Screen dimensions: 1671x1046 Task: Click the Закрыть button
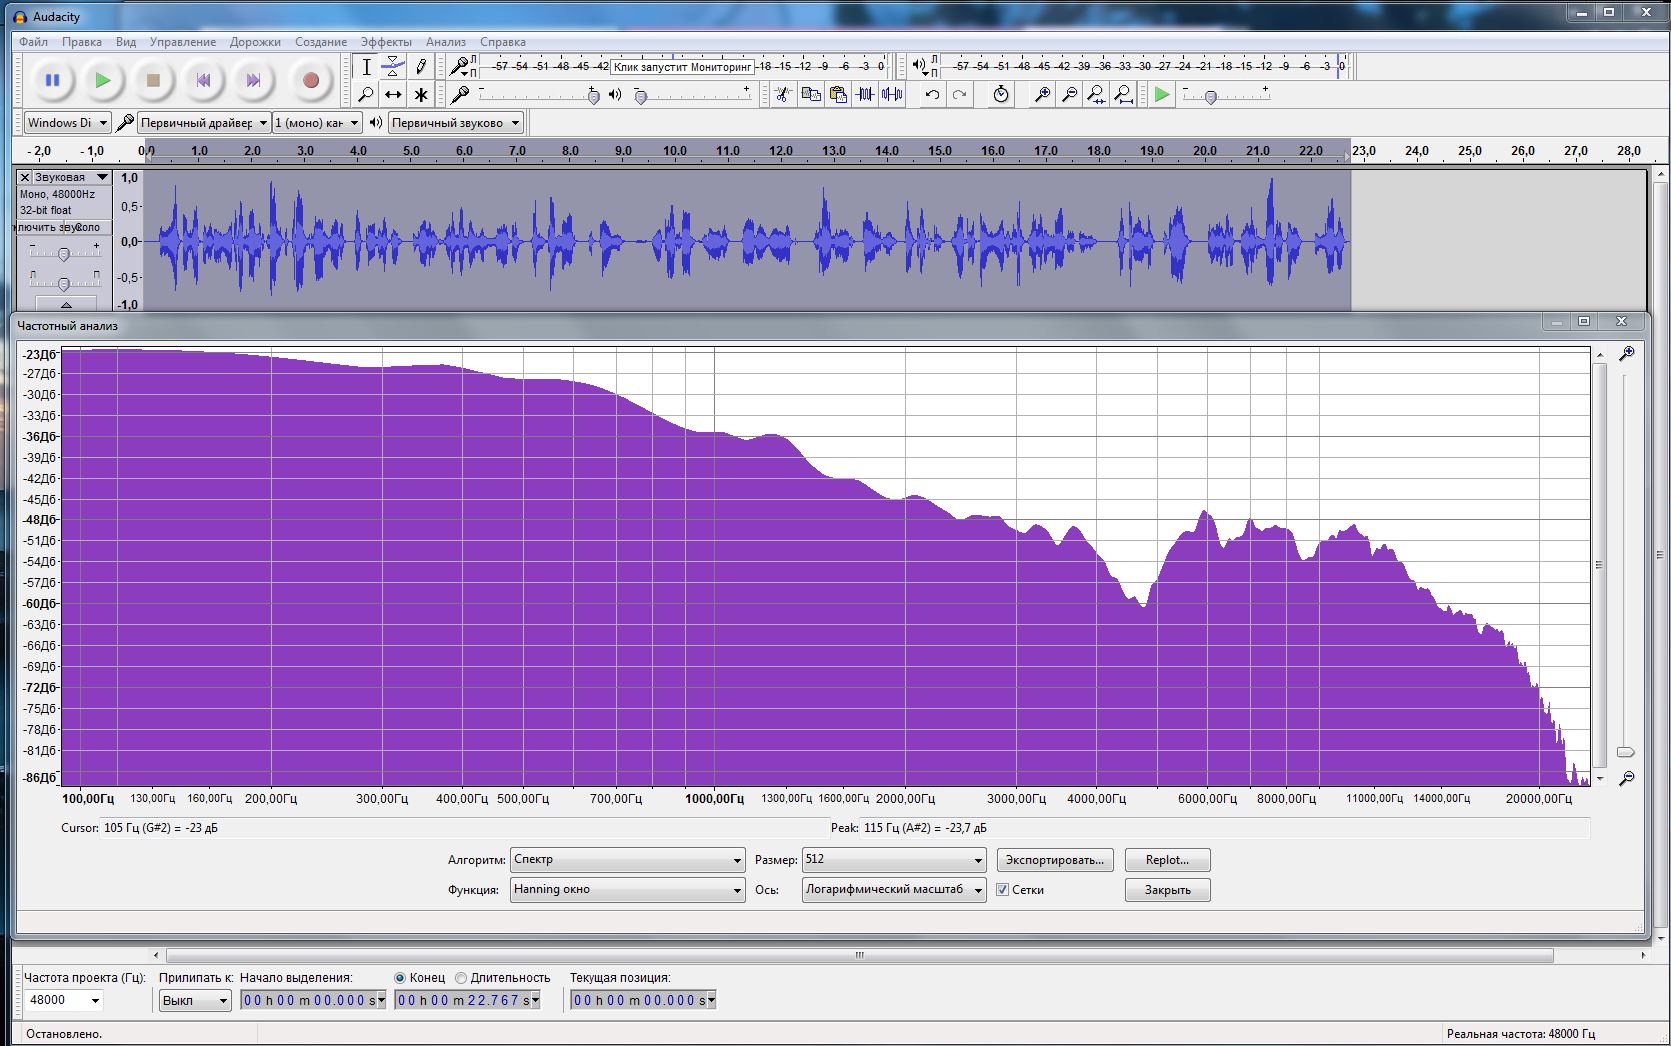click(1168, 890)
